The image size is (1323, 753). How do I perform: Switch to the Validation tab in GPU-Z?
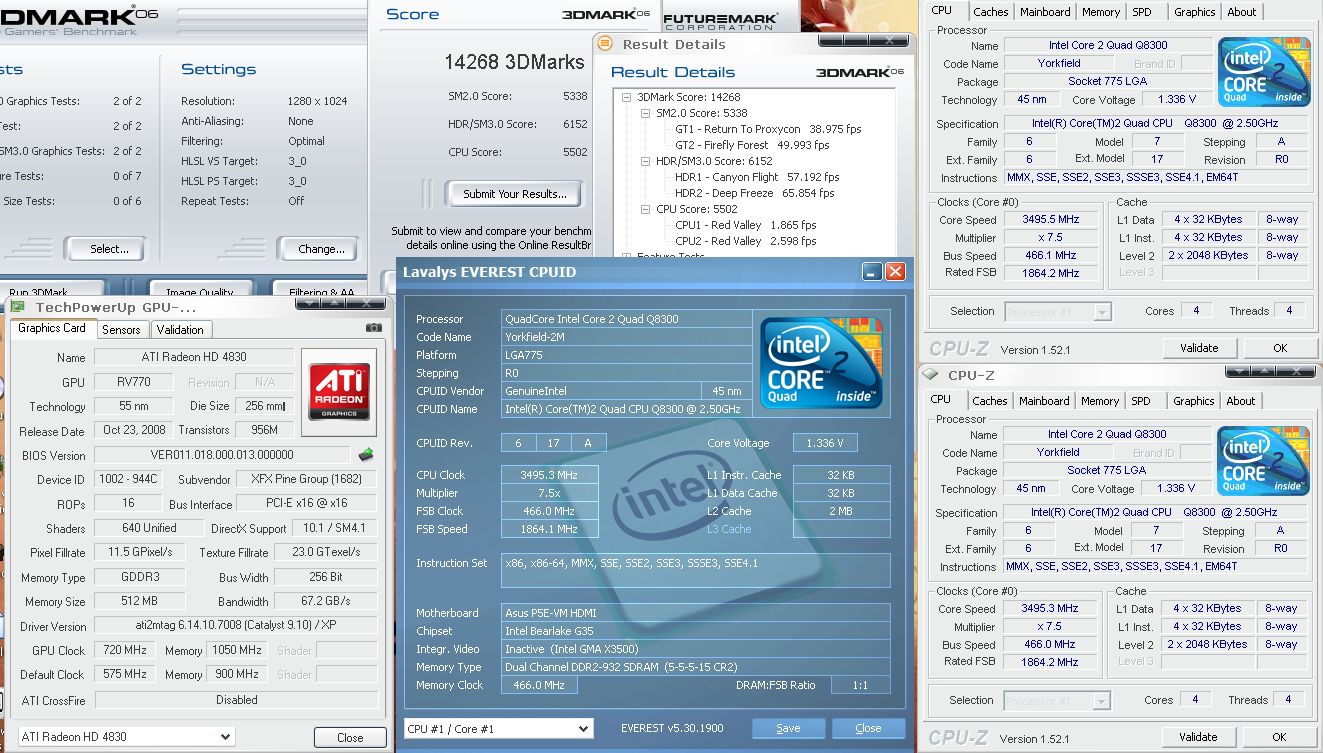180,329
